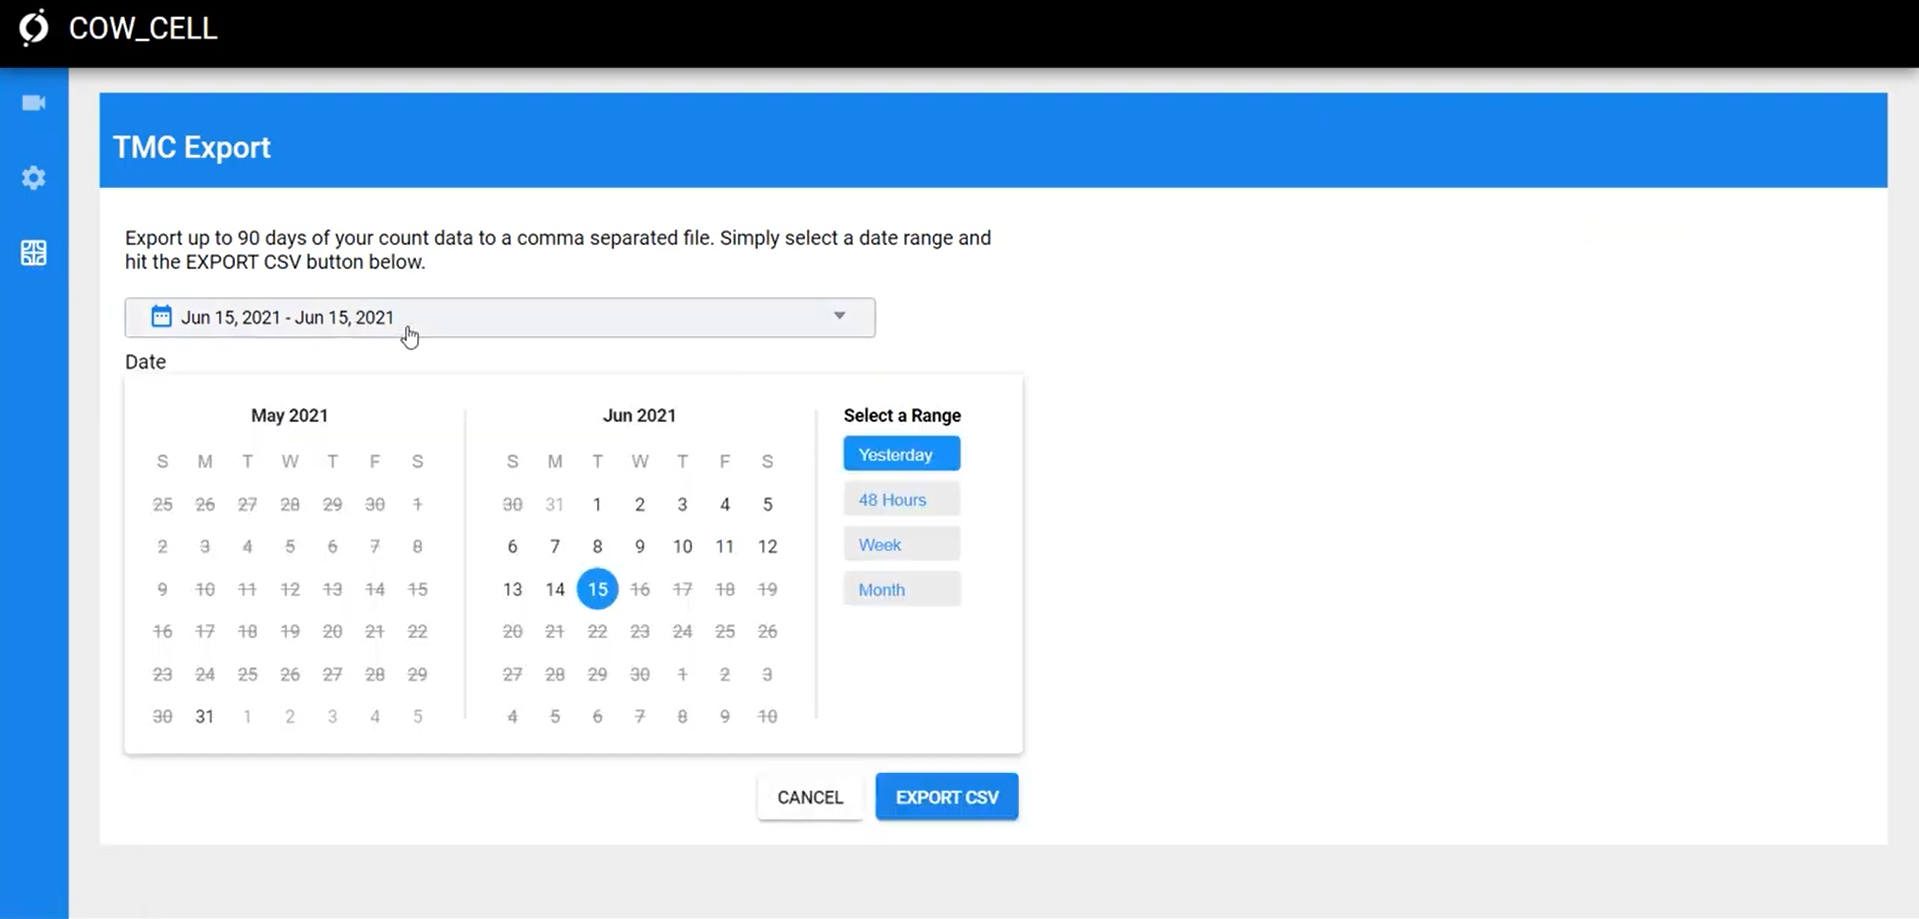Select the Week range preset

click(901, 544)
